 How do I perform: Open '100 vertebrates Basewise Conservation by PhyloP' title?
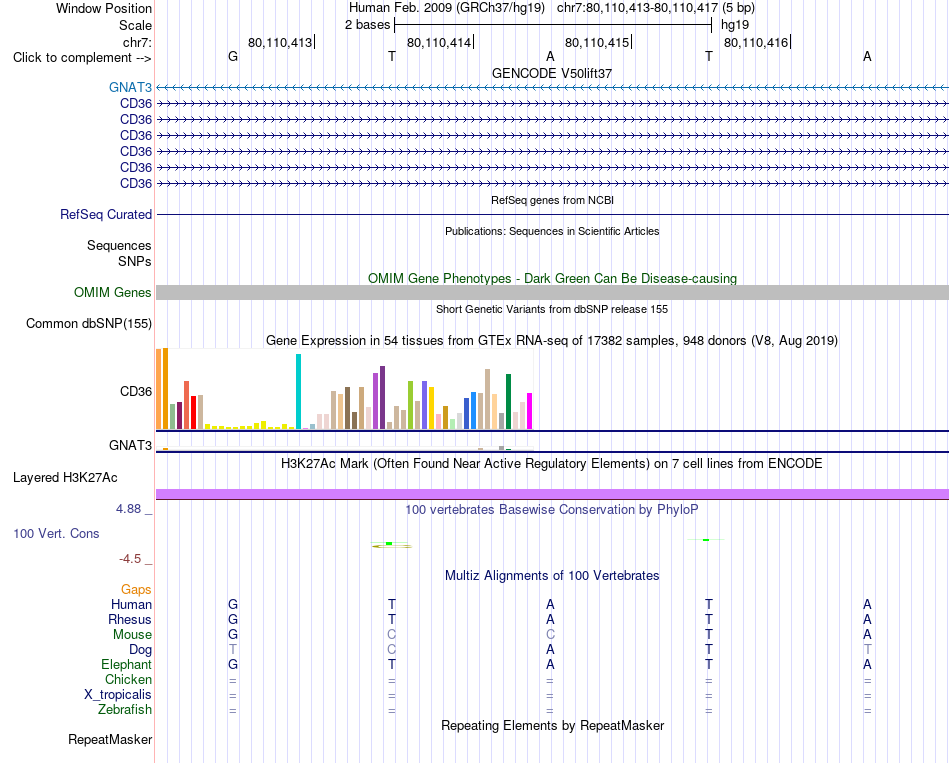(552, 510)
